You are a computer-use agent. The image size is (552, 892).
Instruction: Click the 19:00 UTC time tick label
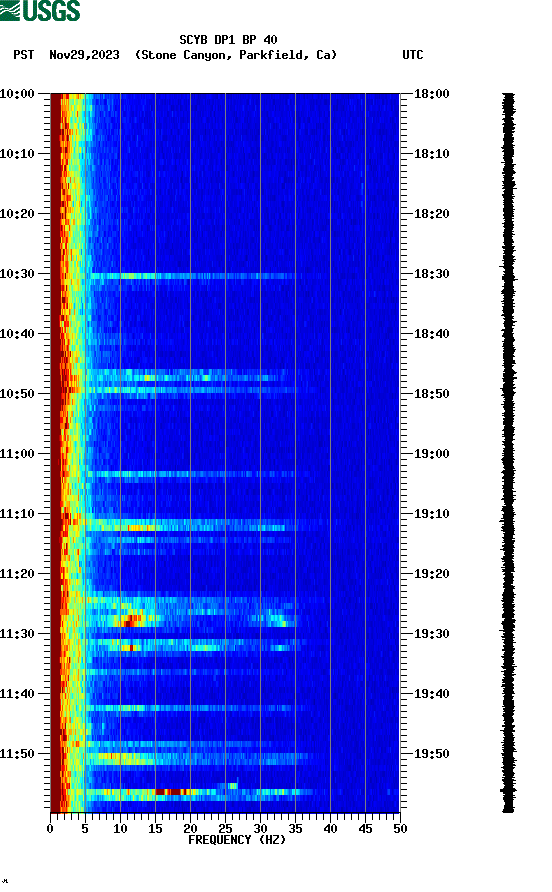[431, 454]
